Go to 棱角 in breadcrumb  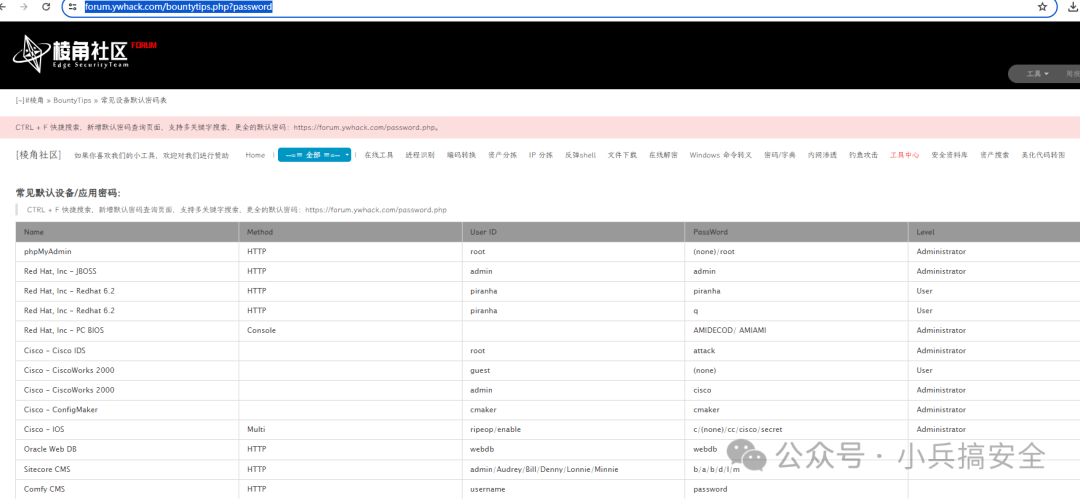click(x=34, y=100)
